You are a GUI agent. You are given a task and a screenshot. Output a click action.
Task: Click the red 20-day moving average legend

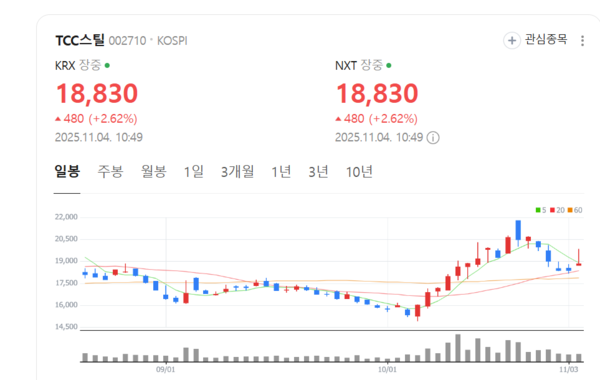[x=557, y=210]
